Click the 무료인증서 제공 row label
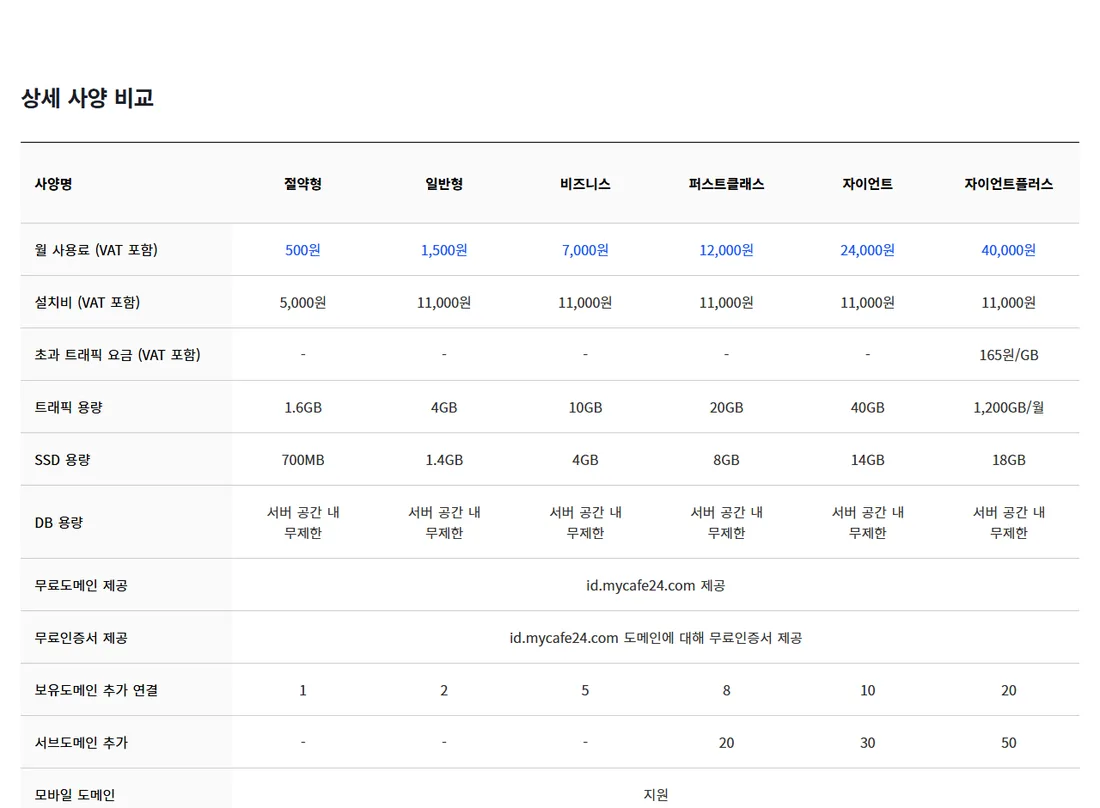The image size is (1100, 808). coord(81,638)
